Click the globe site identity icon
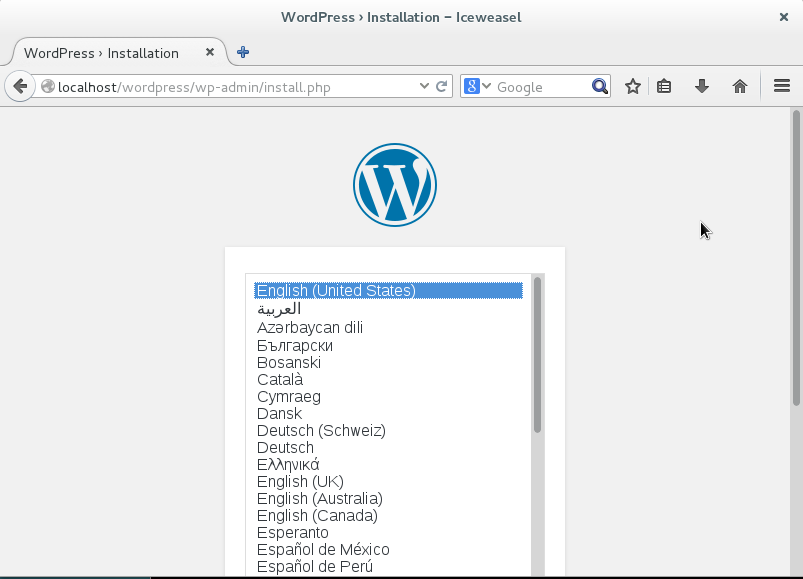 click(x=48, y=87)
